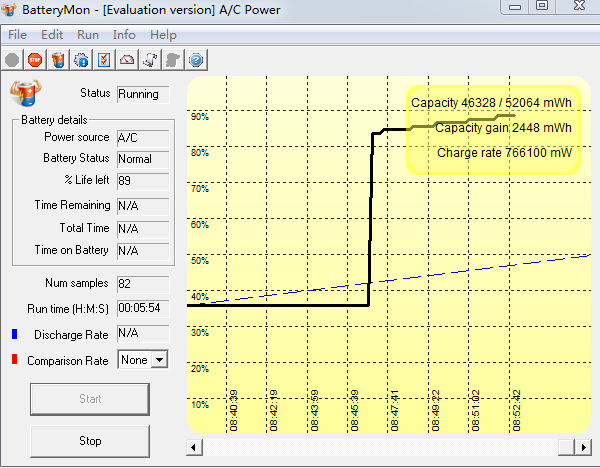Open the File menu
The width and height of the screenshot is (600, 468).
17,35
